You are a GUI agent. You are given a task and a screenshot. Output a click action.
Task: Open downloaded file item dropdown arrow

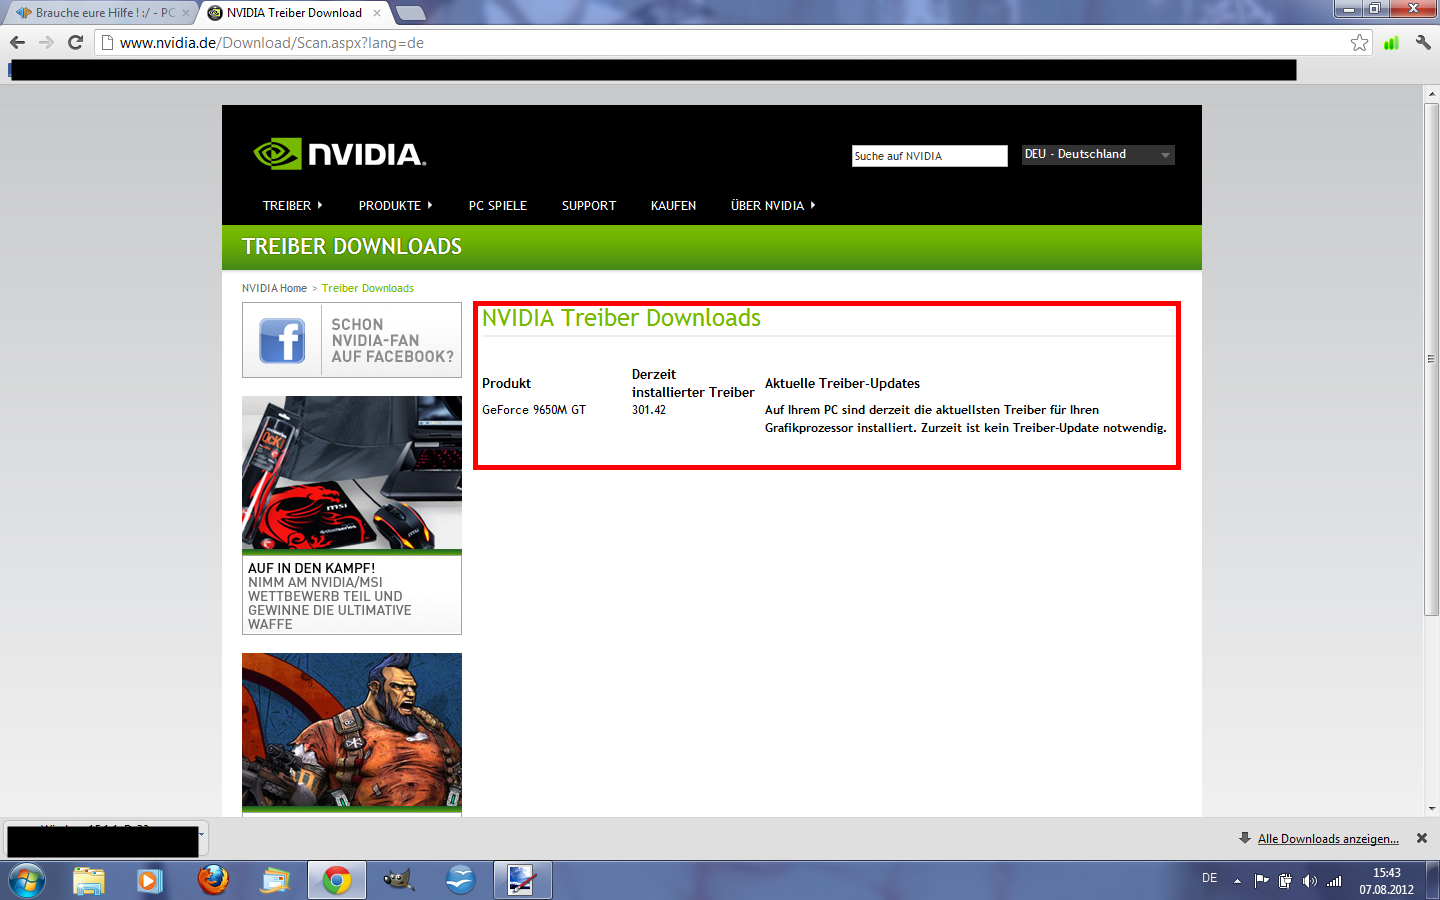[x=201, y=834]
